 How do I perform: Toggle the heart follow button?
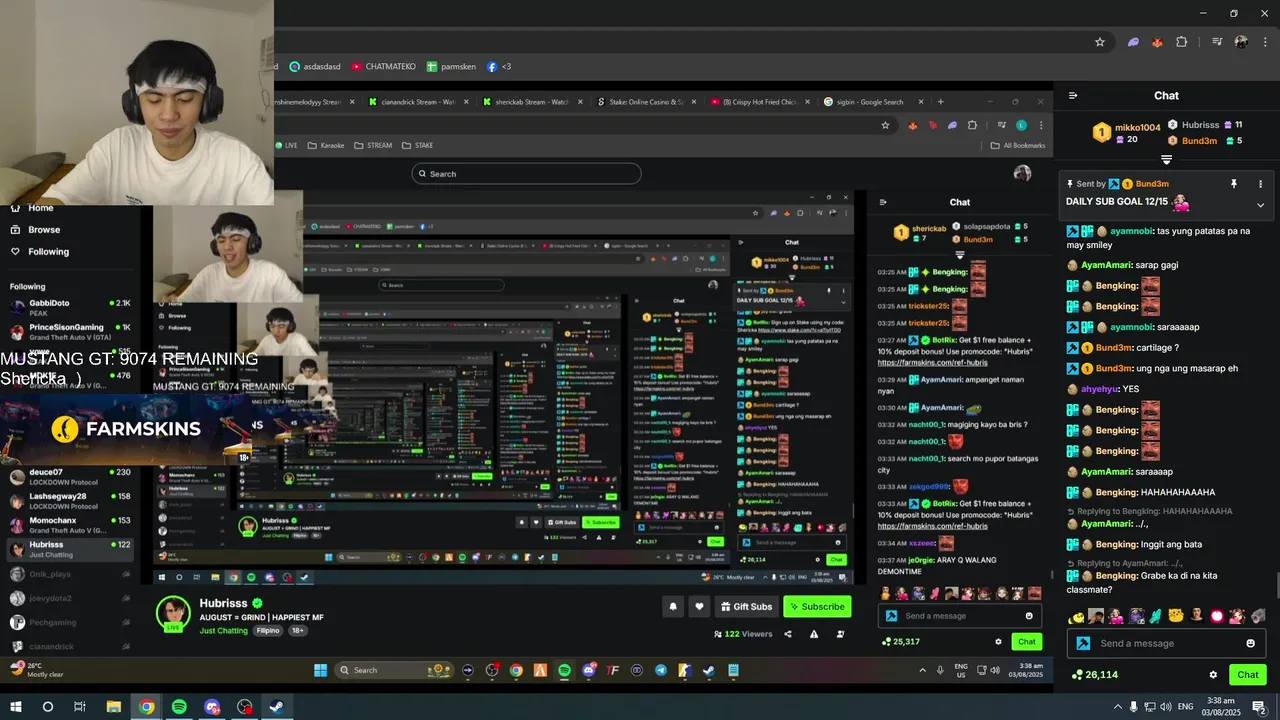tap(699, 606)
